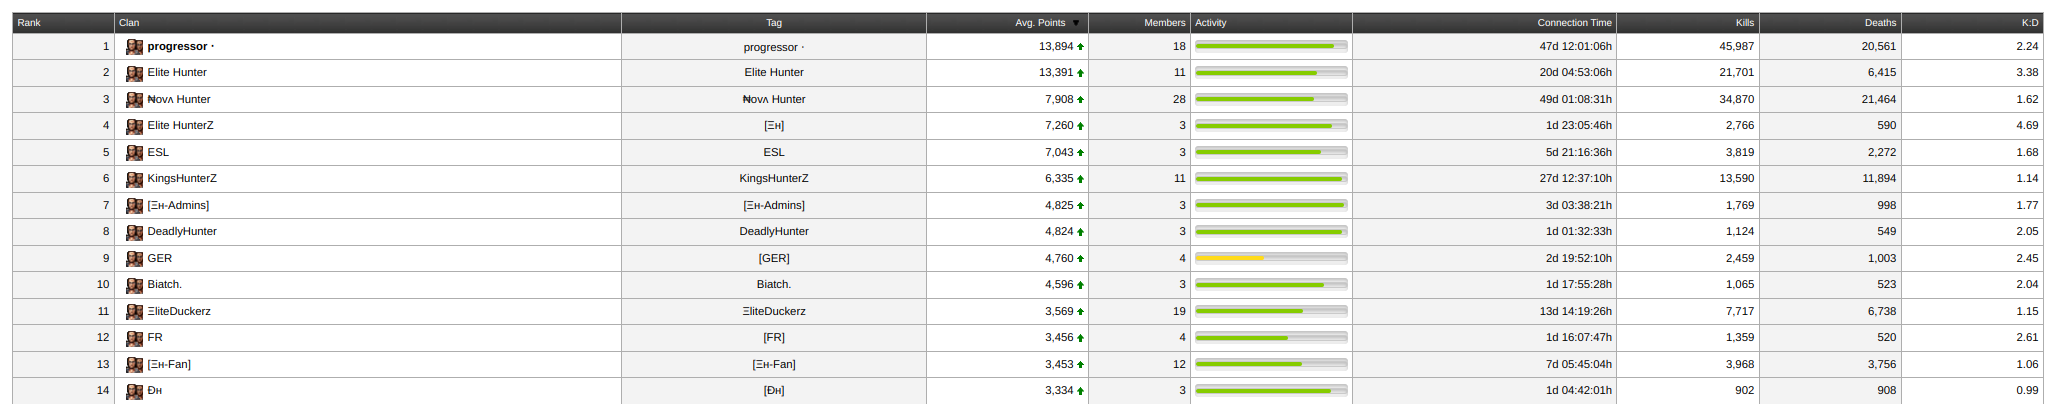Click green up arrow next to 13,894

(x=1080, y=47)
